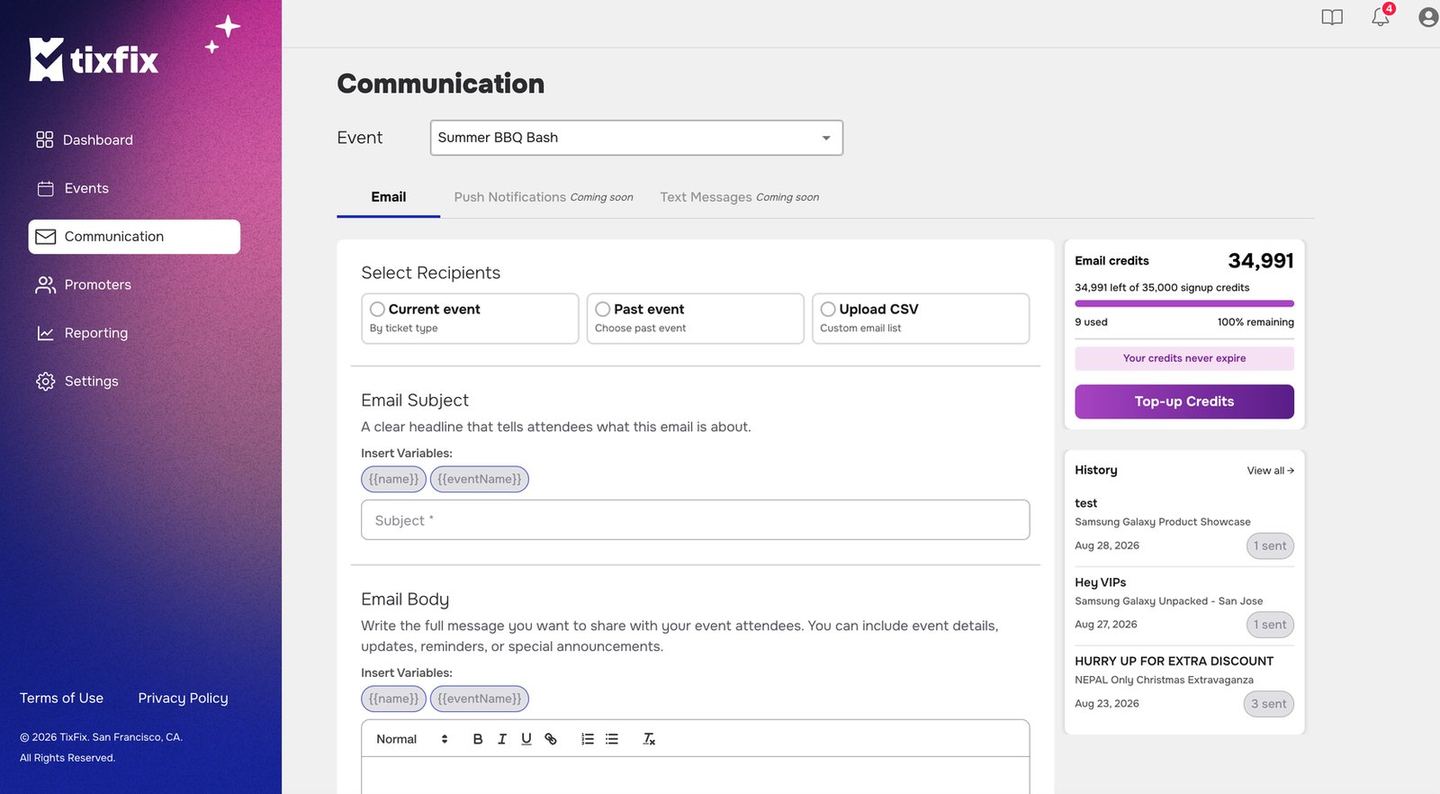The height and width of the screenshot is (794, 1440).
Task: Open 'HURRY UP FOR EXTRA DISCOUNT' history entry
Action: point(1184,683)
